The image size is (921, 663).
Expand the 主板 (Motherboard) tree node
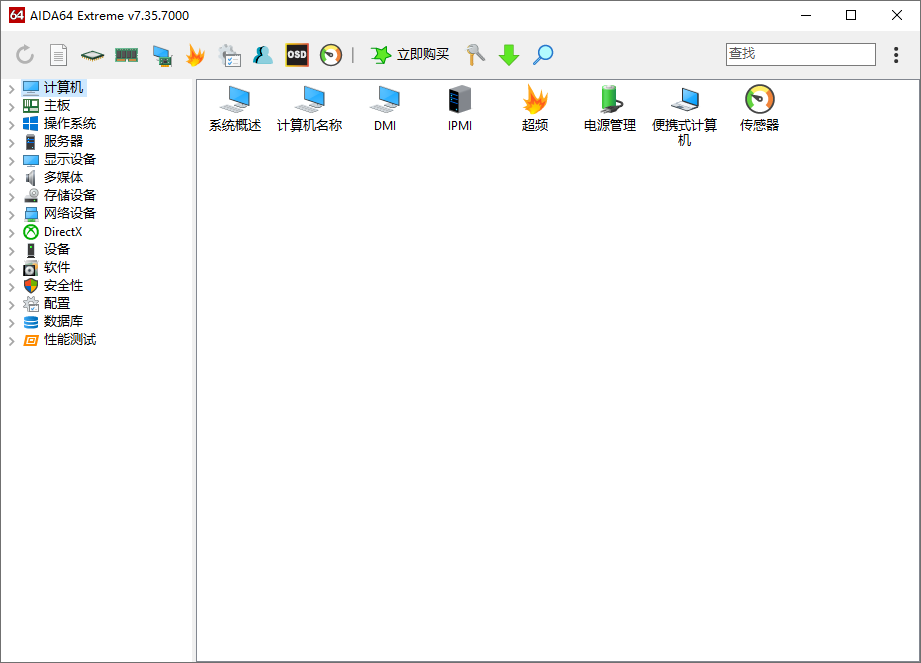click(12, 104)
